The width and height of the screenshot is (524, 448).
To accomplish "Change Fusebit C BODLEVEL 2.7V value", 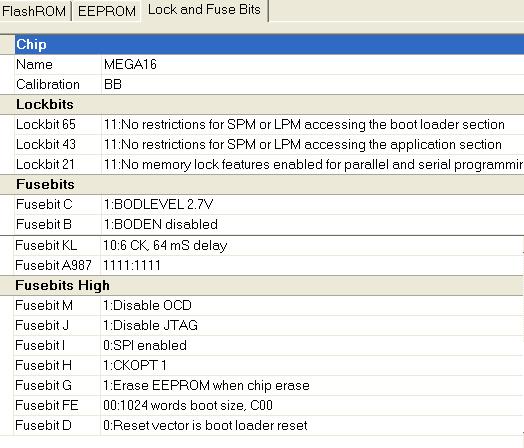I will point(312,204).
